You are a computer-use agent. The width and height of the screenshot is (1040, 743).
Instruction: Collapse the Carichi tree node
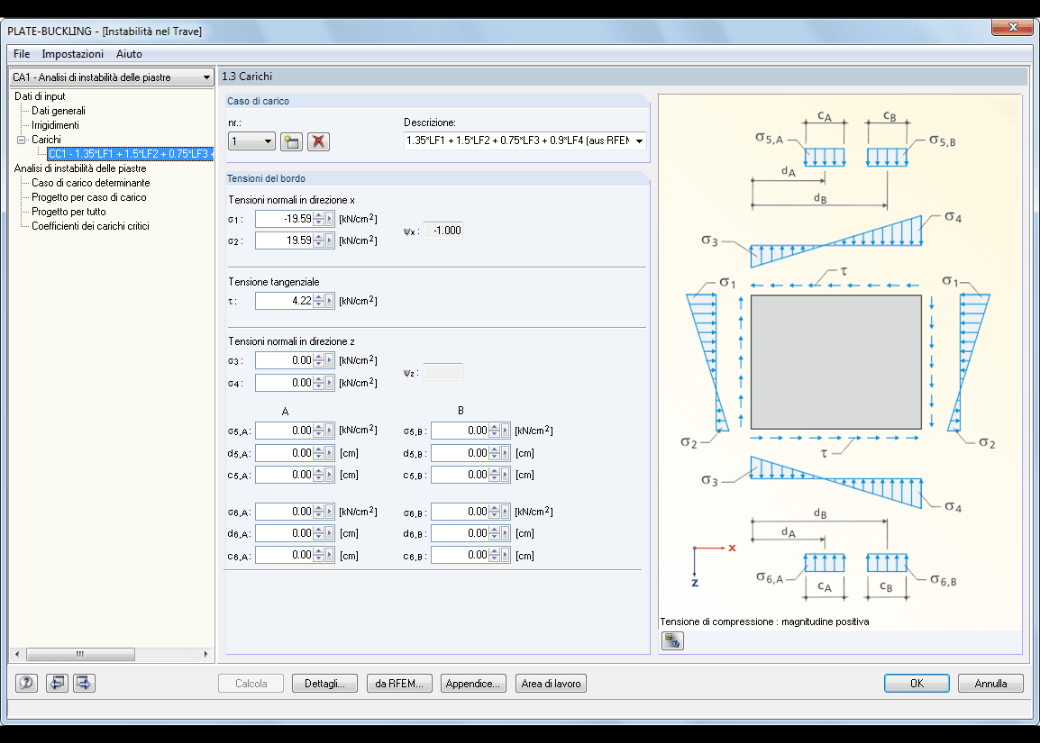tap(21, 140)
